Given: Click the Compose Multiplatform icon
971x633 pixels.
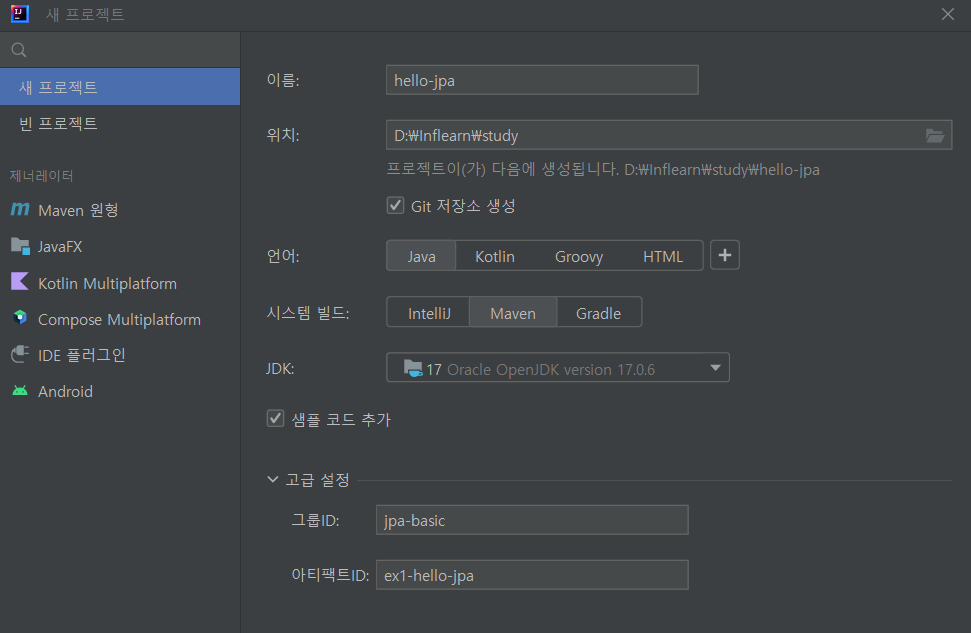Looking at the screenshot, I should pos(20,318).
